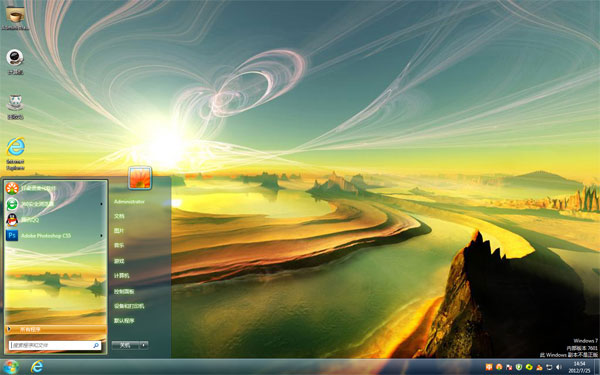Screen dimensions: 600x375
Task: Open Music (音乐) in Start menu
Action: (x=119, y=245)
